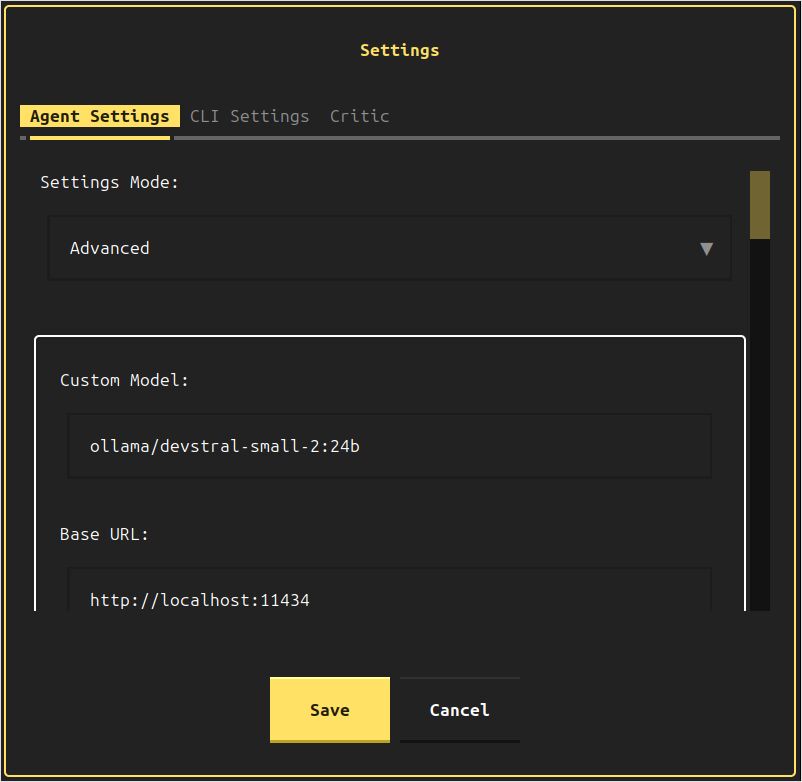Save the agent settings

coord(329,710)
